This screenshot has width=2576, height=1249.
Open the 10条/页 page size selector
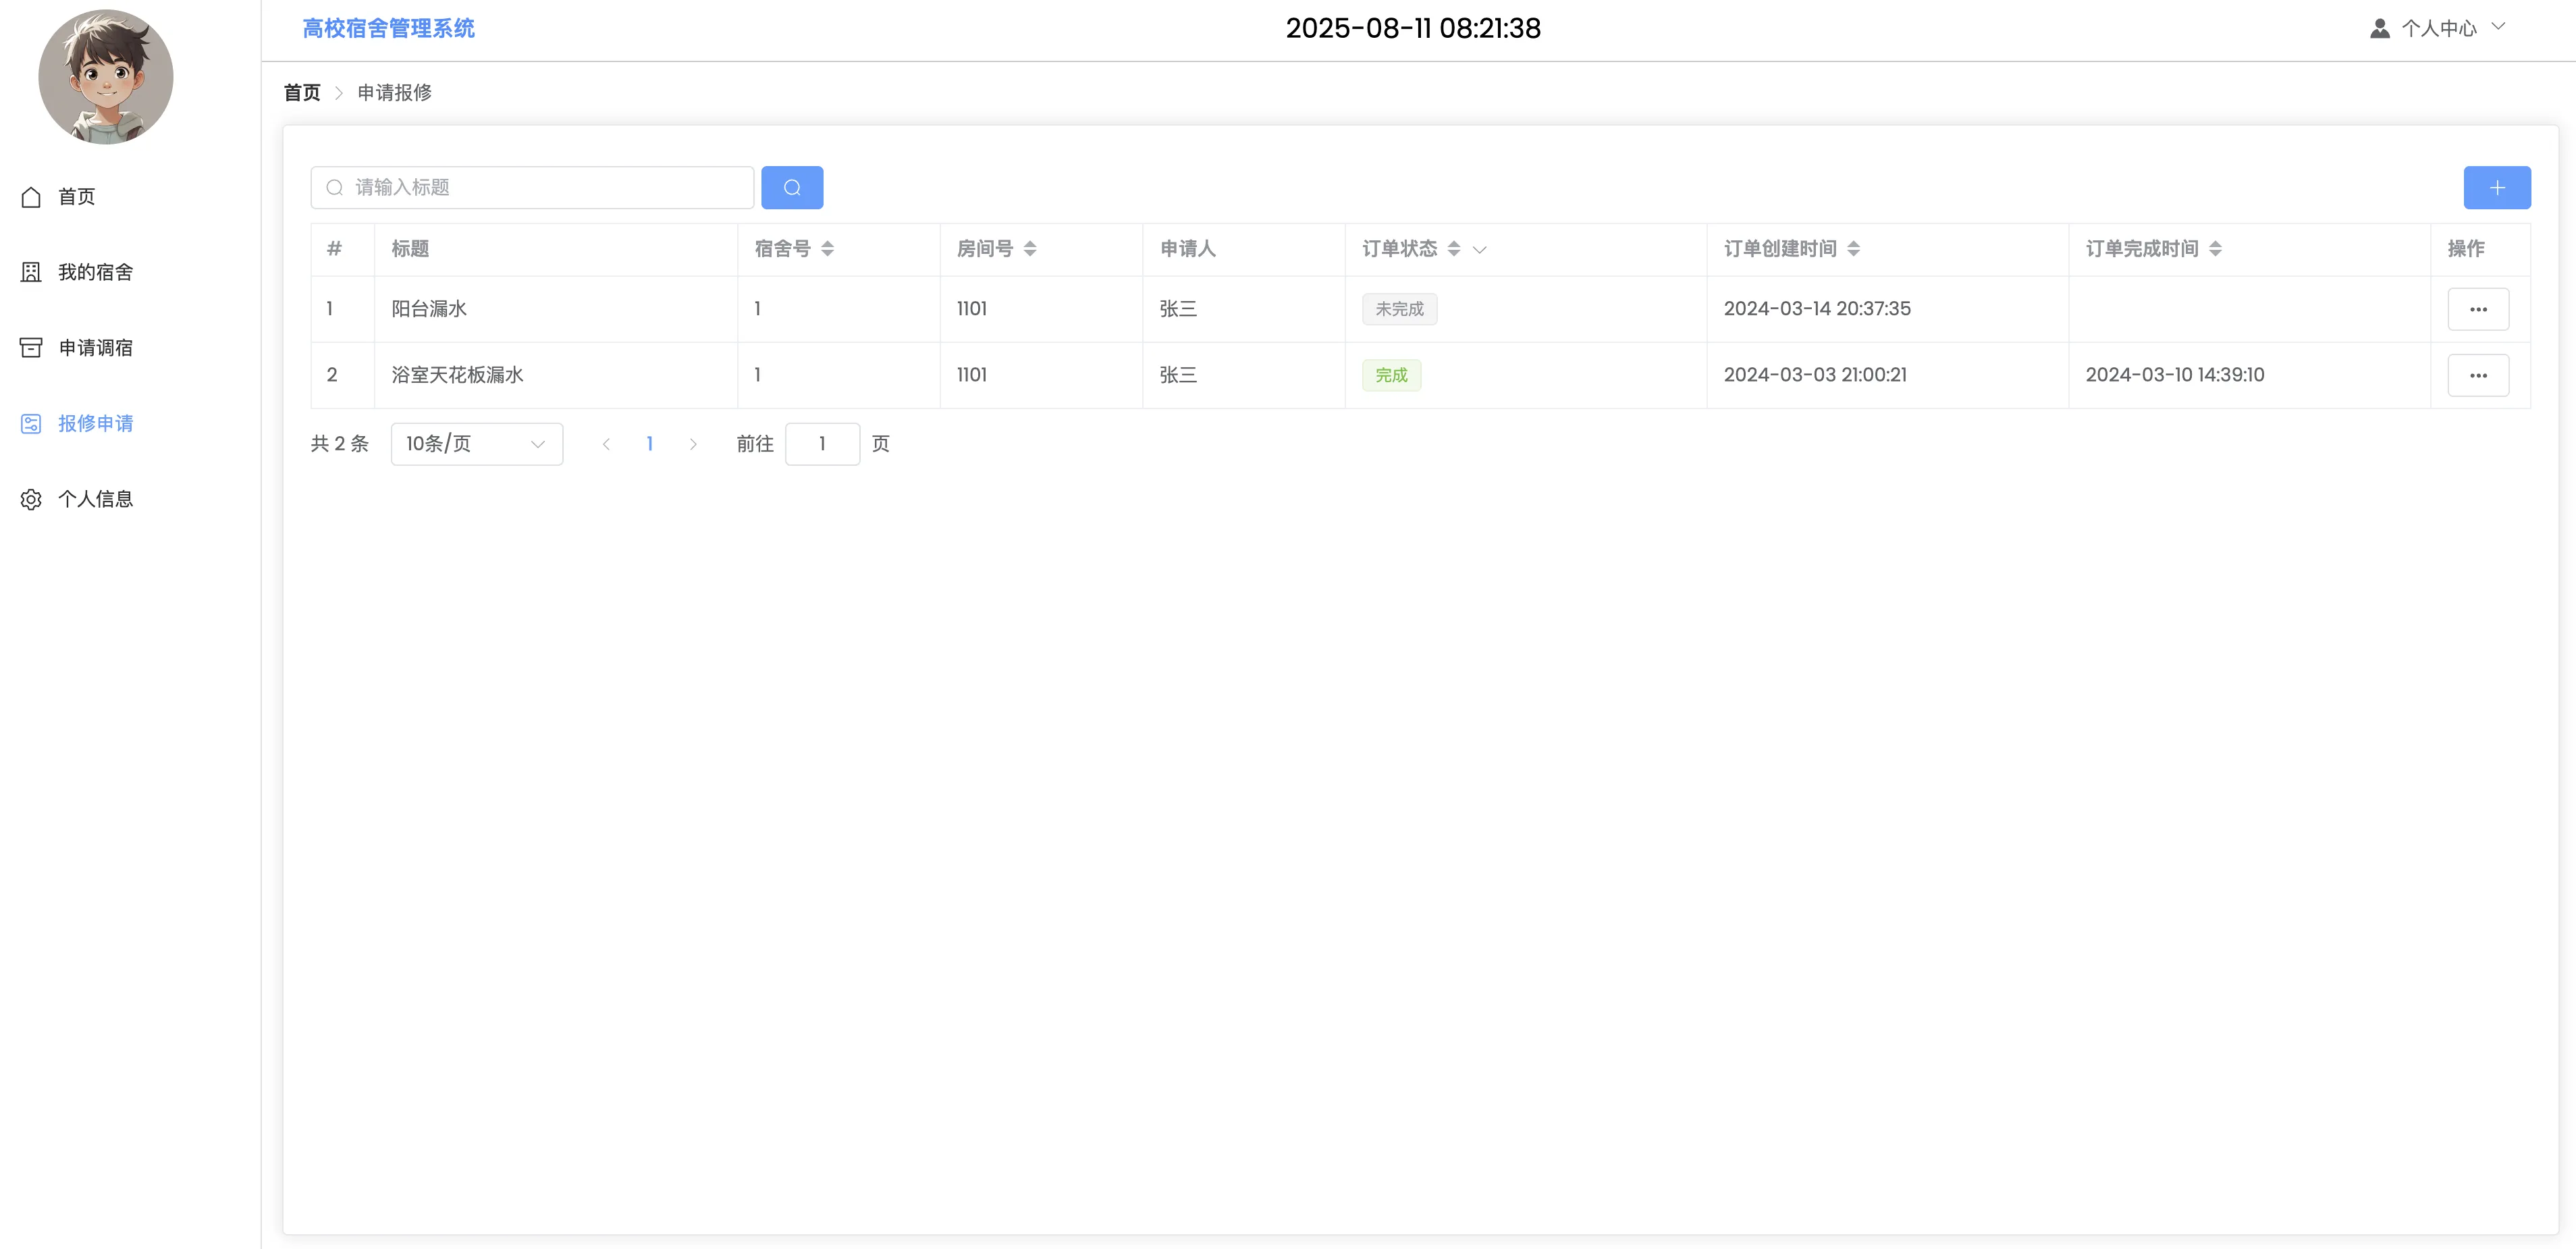tap(476, 444)
